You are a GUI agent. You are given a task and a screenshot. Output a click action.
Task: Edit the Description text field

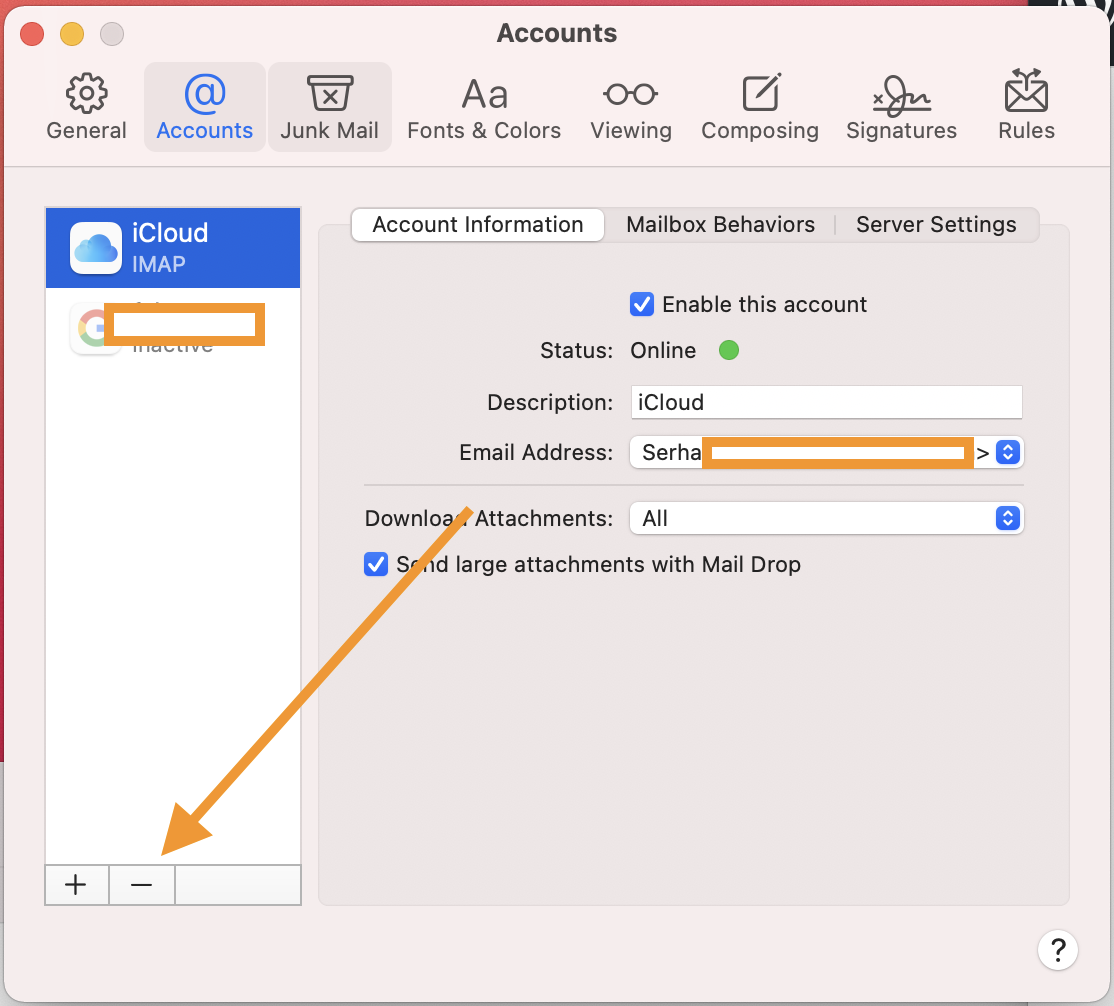click(826, 402)
